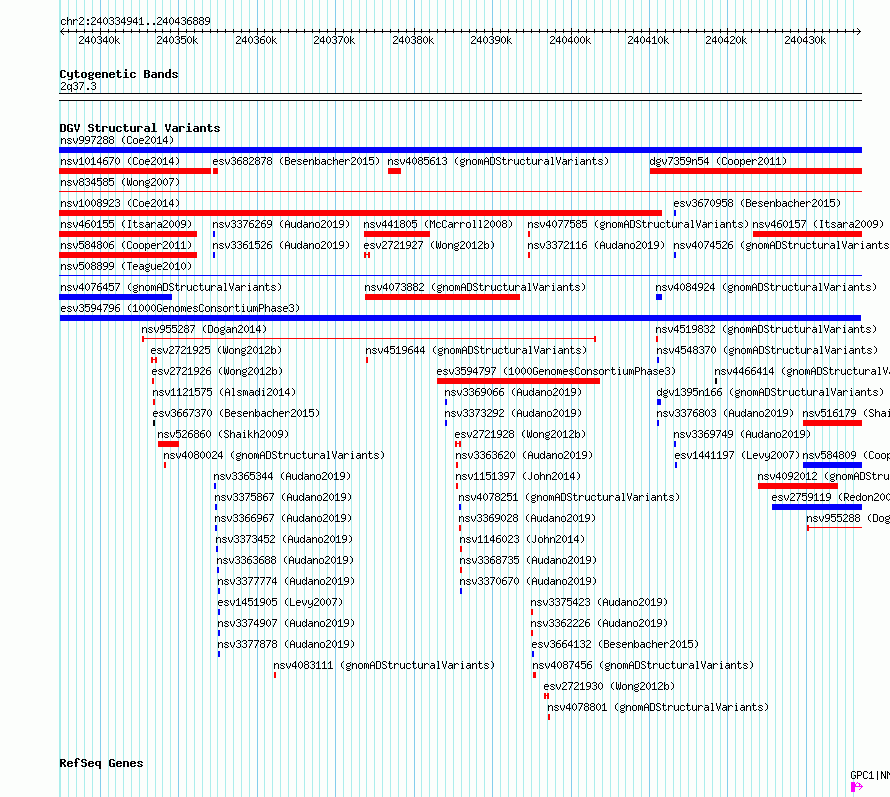Click nsv3363620 (Audano2019) label
Viewport: 890px width, 797px height.
pos(524,455)
